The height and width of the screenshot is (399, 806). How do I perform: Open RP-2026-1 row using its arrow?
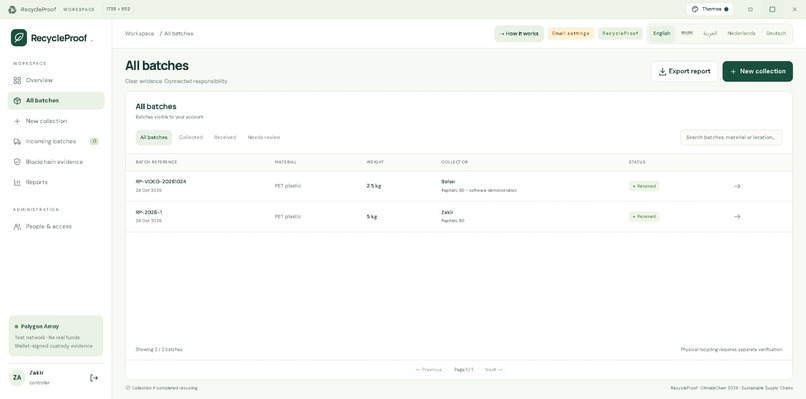coord(737,216)
